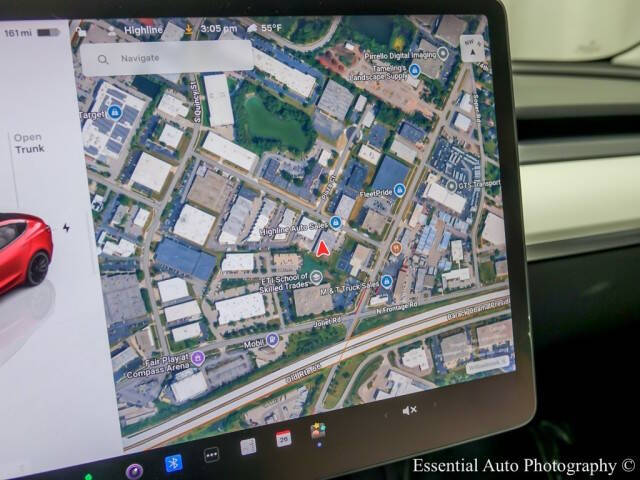Open the all-apps three-dots launcher
The image size is (640, 480).
211,455
